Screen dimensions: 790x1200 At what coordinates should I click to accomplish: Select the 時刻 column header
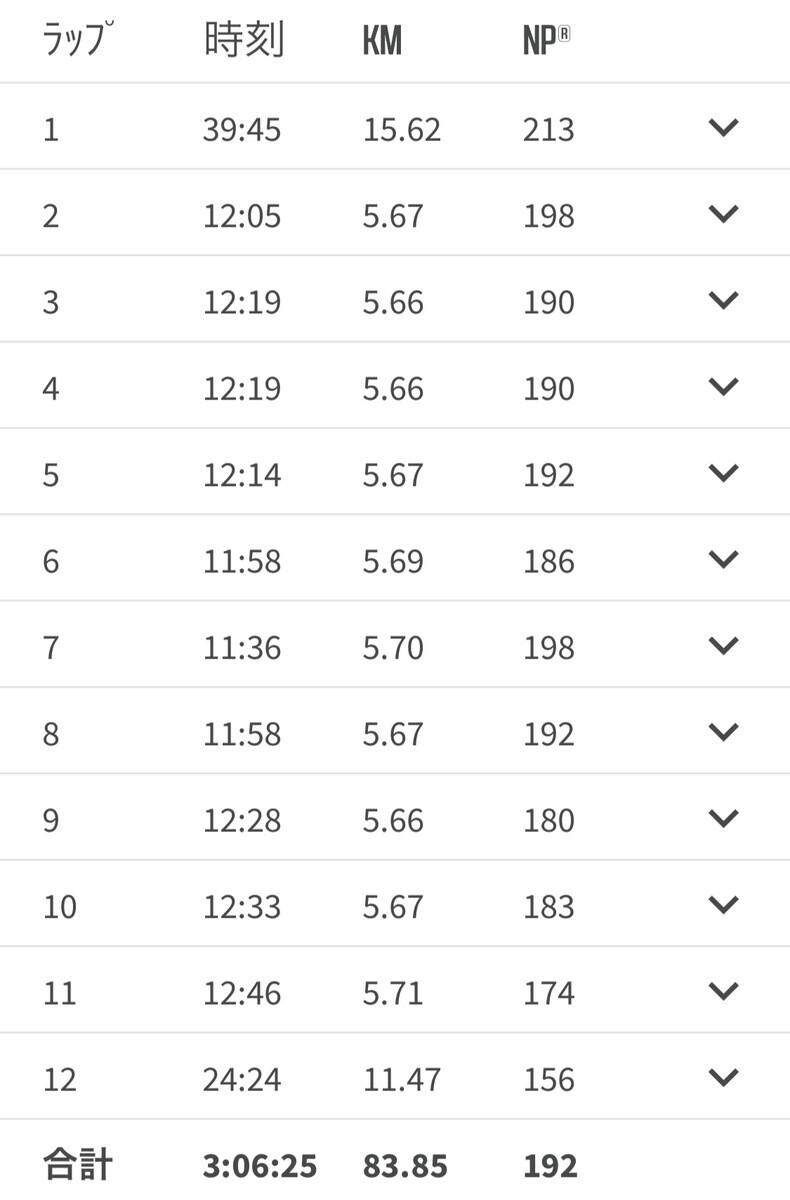coord(244,41)
